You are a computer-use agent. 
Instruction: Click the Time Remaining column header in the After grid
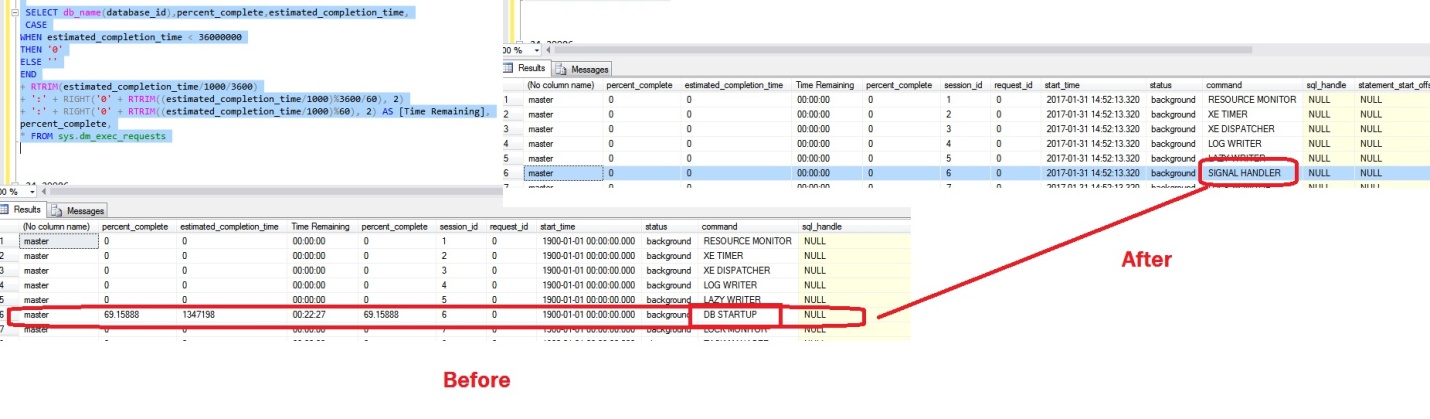pyautogui.click(x=825, y=85)
